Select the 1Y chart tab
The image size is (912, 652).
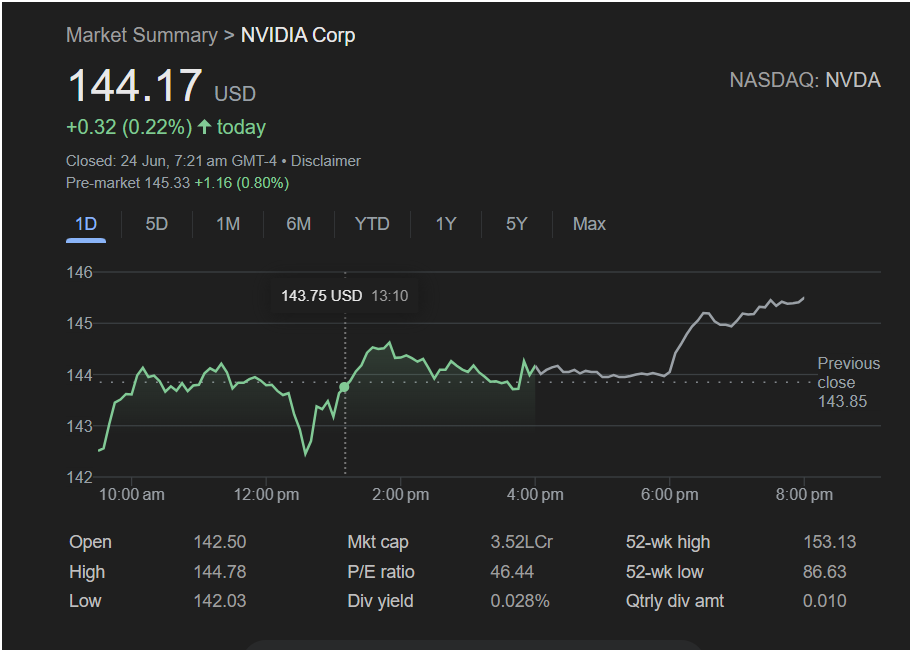446,224
